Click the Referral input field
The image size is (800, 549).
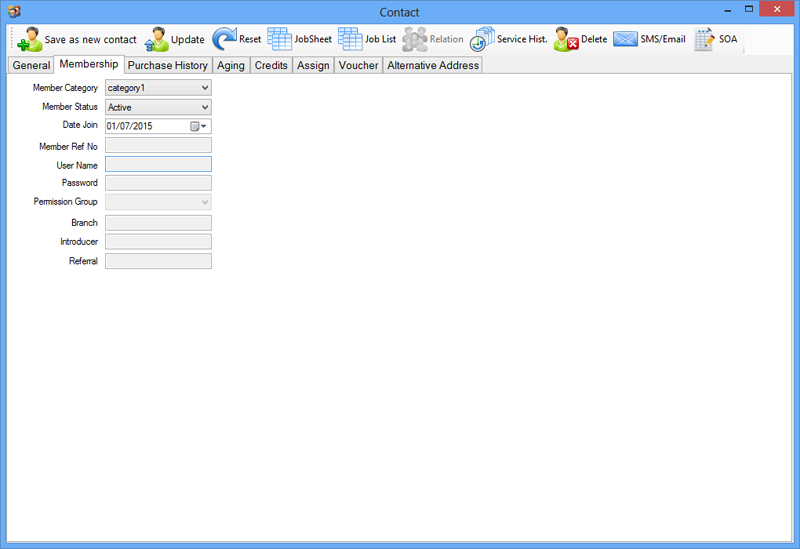click(x=158, y=261)
